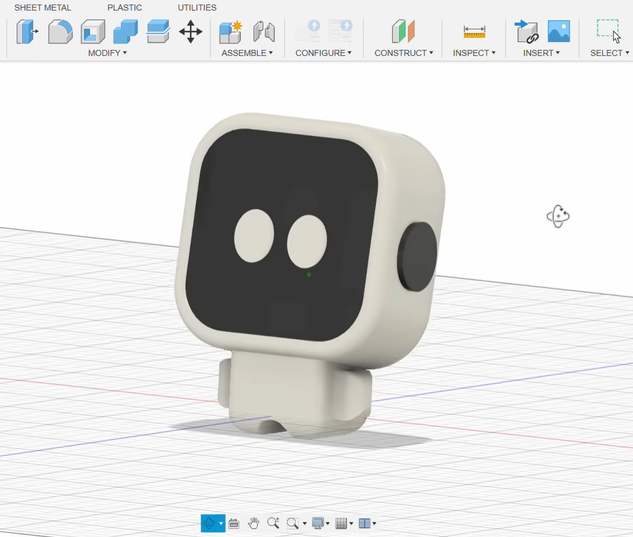Screen dimensions: 633x537
Task: Open the SELECT dropdown menu
Action: tap(610, 53)
